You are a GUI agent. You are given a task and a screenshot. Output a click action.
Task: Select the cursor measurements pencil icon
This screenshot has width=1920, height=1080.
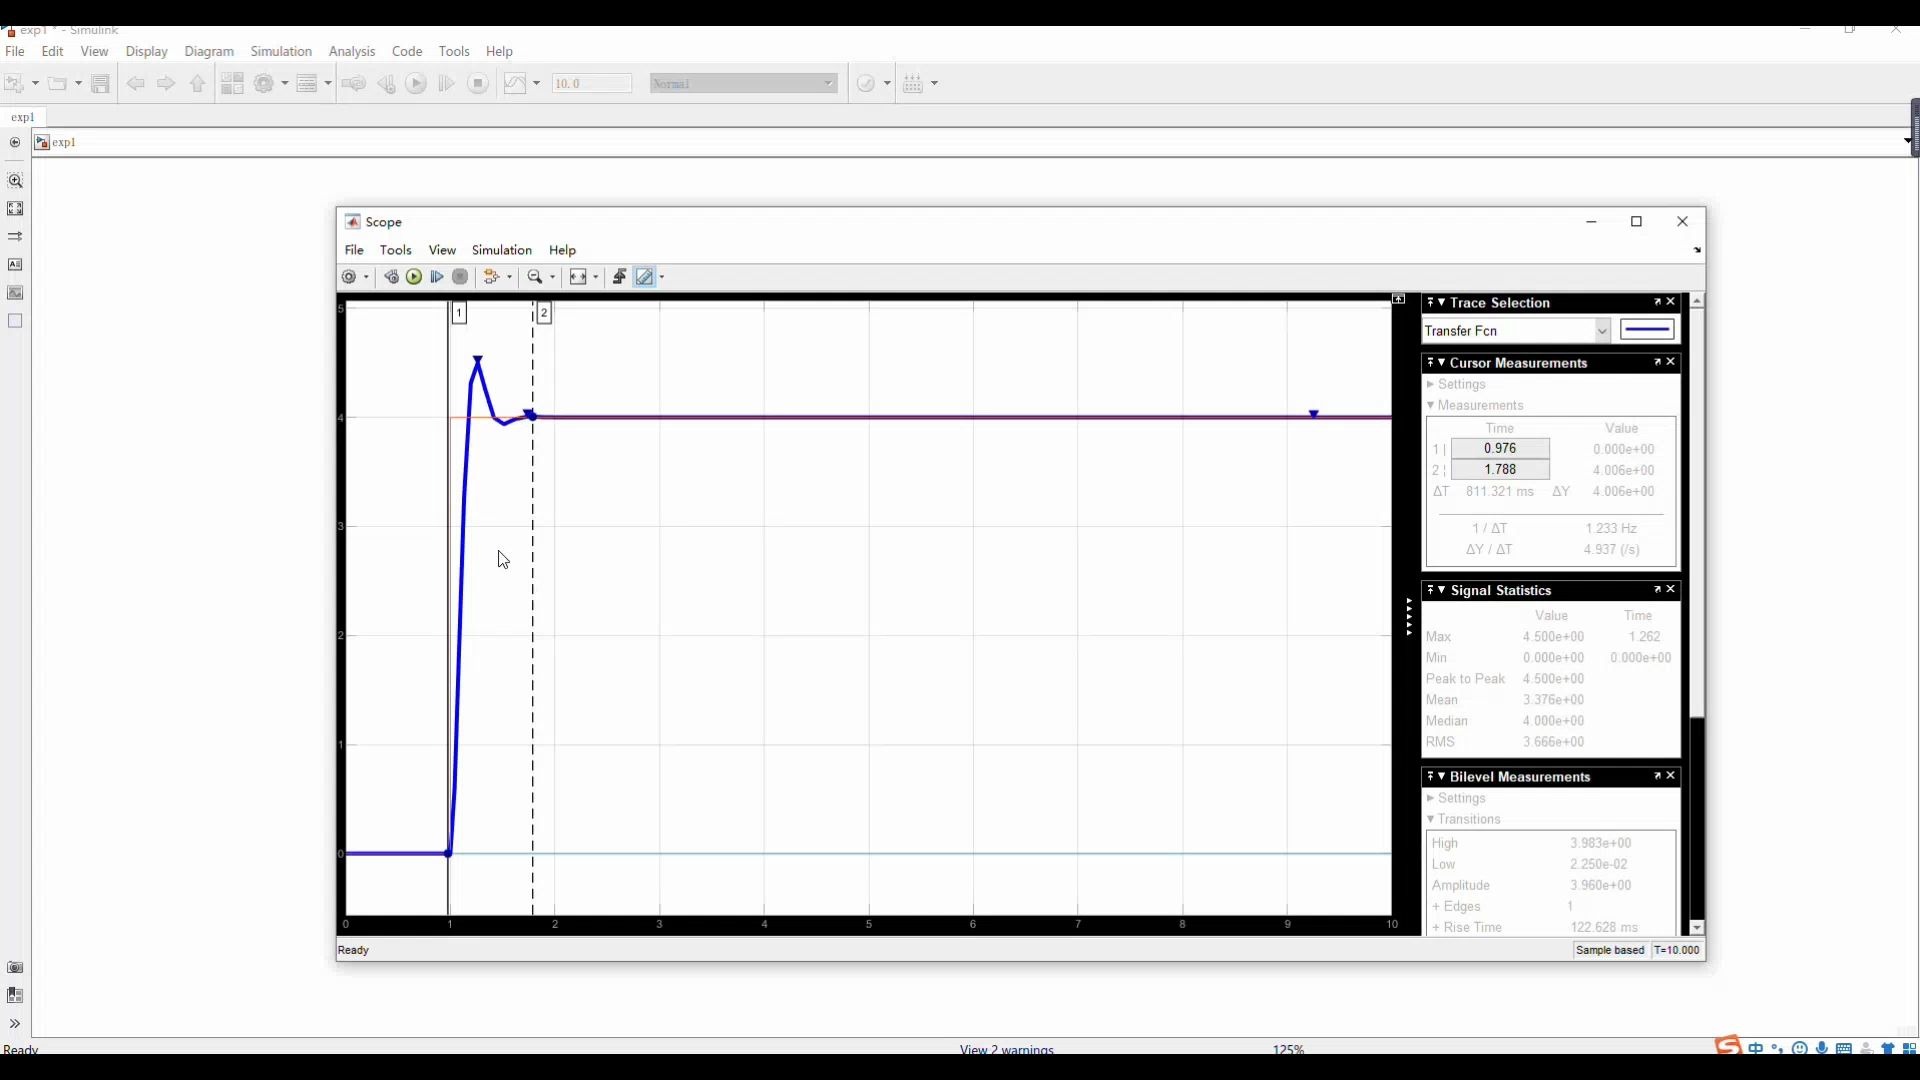coord(644,277)
